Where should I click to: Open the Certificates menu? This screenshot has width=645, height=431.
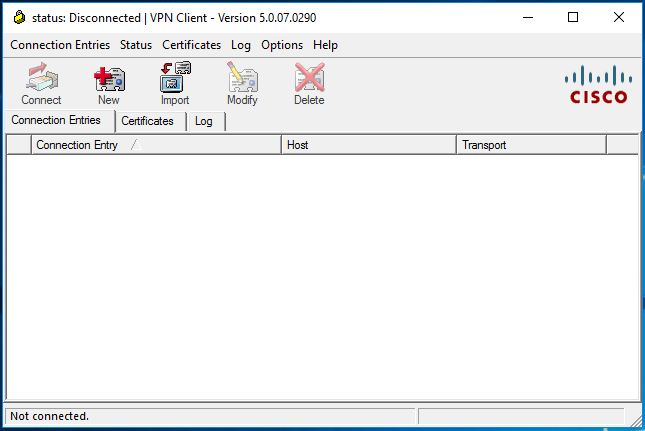[191, 45]
